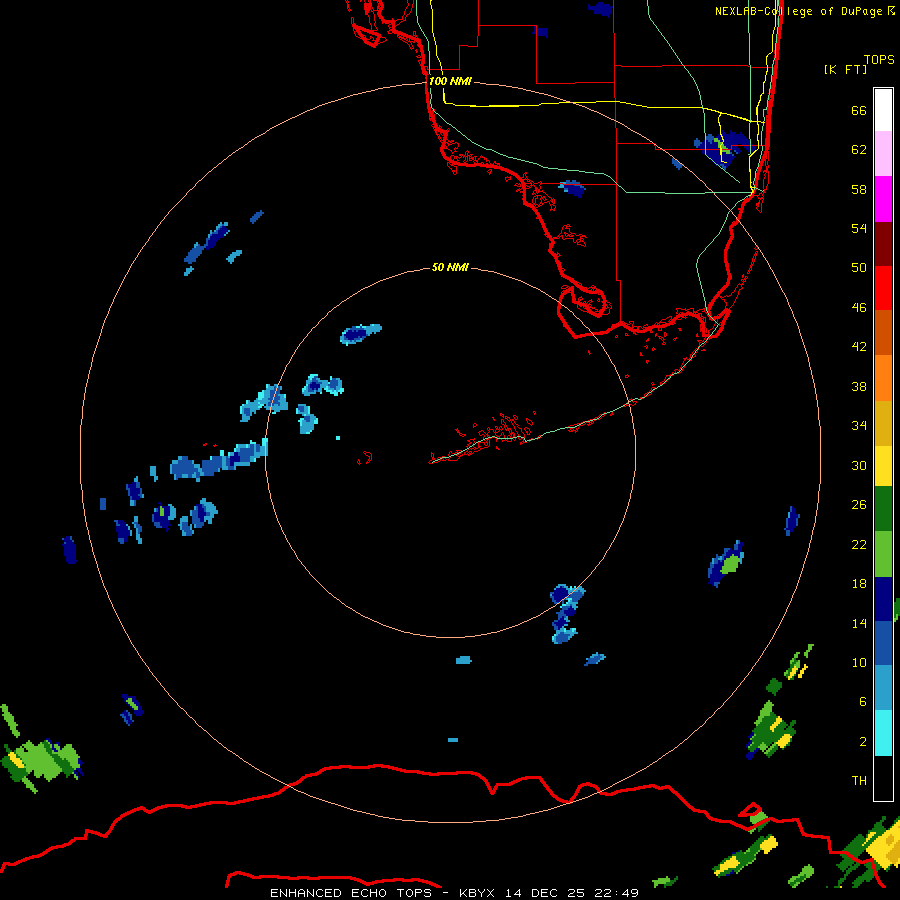Viewport: 900px width, 900px height.
Task: Click legend value "22"
Action: 859,544
